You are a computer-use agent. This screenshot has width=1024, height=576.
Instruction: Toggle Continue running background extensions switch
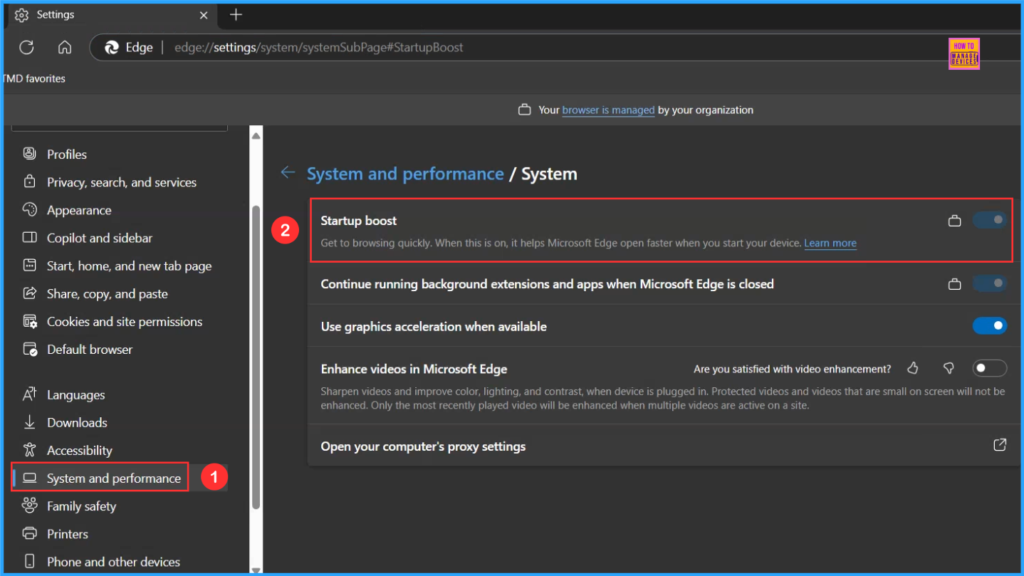coord(989,283)
